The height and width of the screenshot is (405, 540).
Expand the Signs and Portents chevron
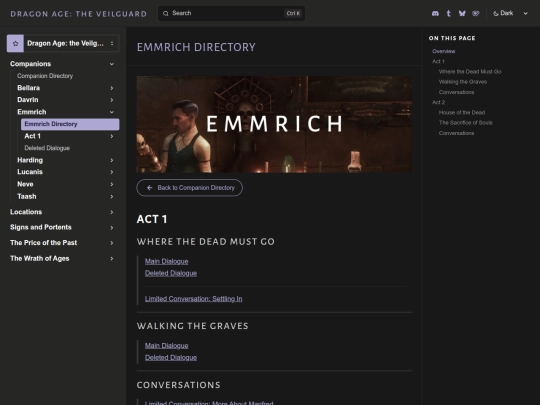click(112, 228)
